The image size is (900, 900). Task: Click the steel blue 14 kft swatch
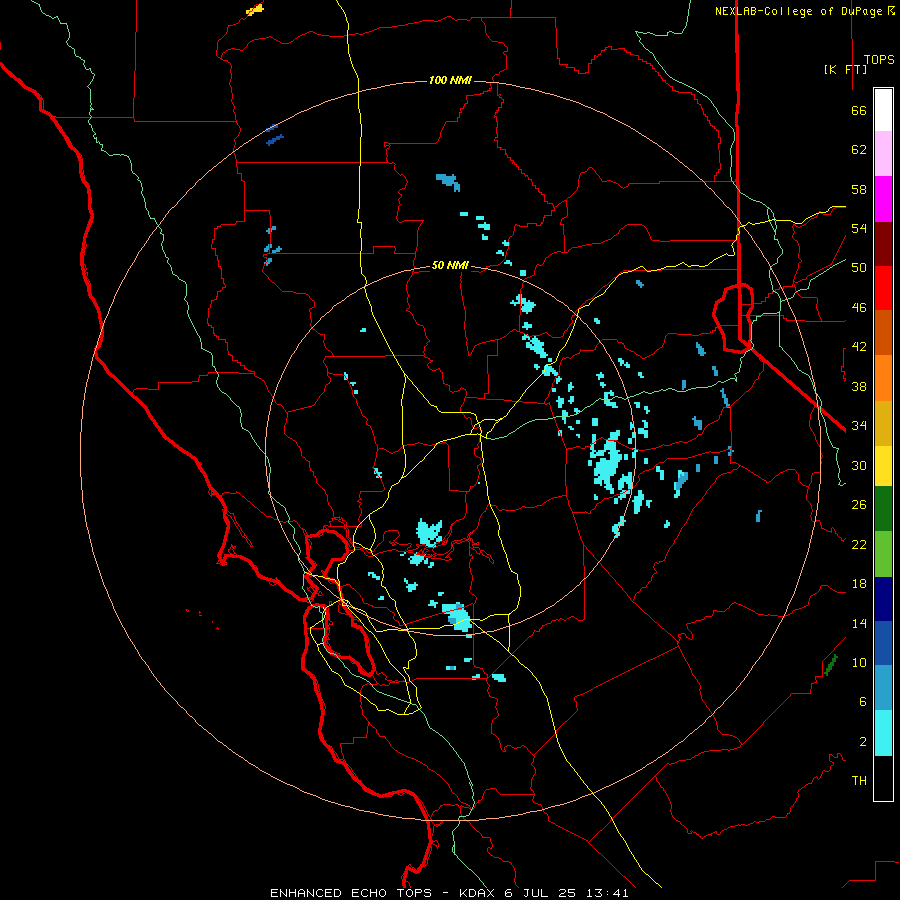(883, 688)
